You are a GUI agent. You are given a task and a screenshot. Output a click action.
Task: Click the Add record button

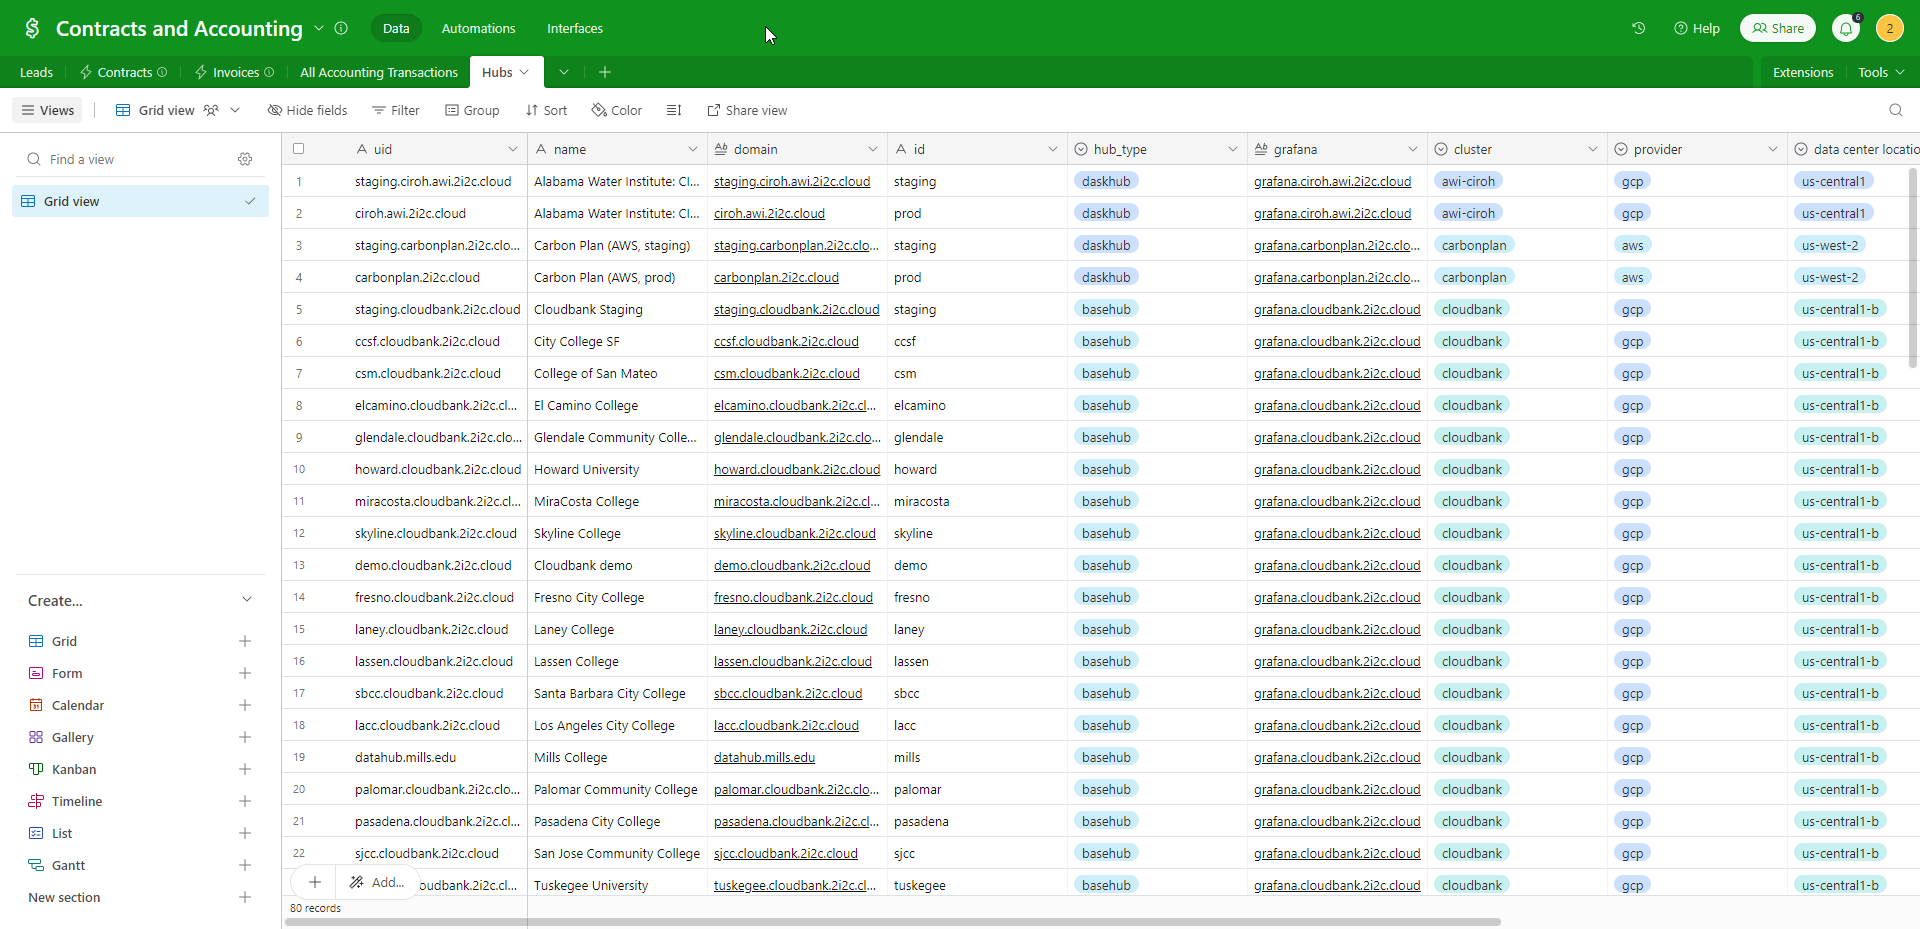pos(313,883)
